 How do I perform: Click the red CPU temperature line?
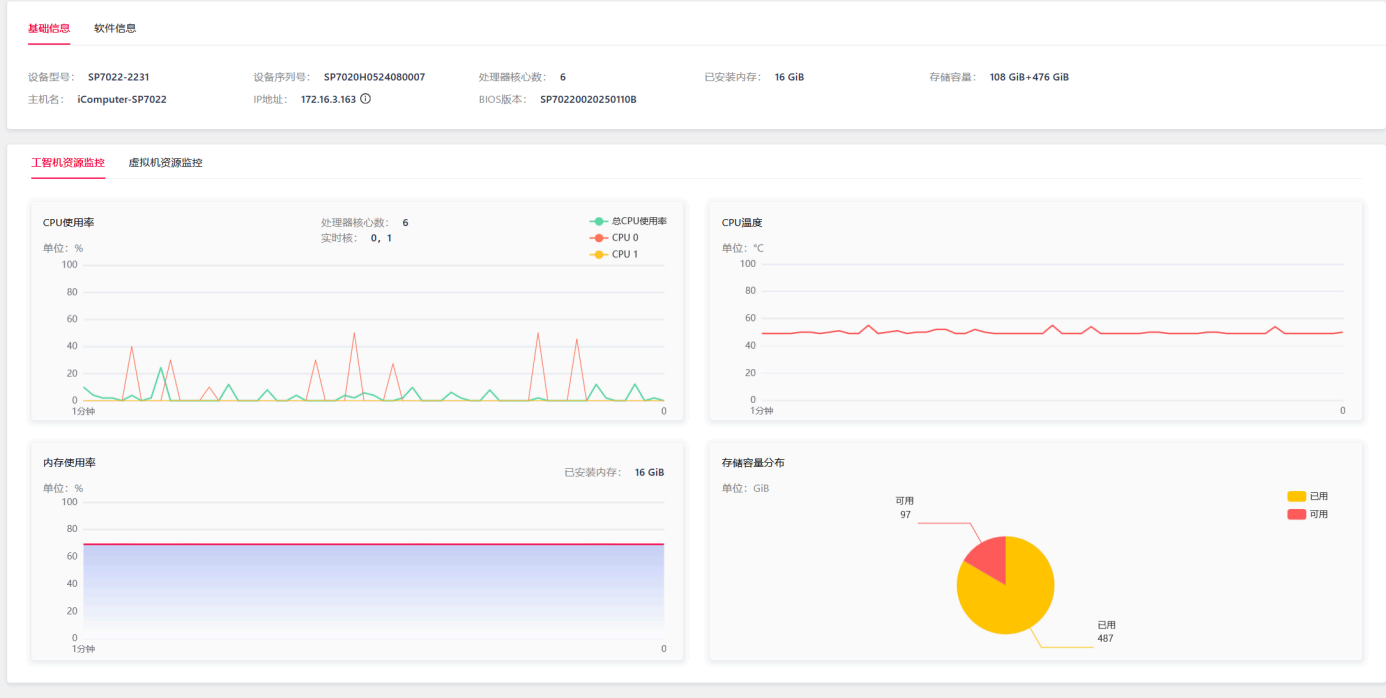(1052, 331)
